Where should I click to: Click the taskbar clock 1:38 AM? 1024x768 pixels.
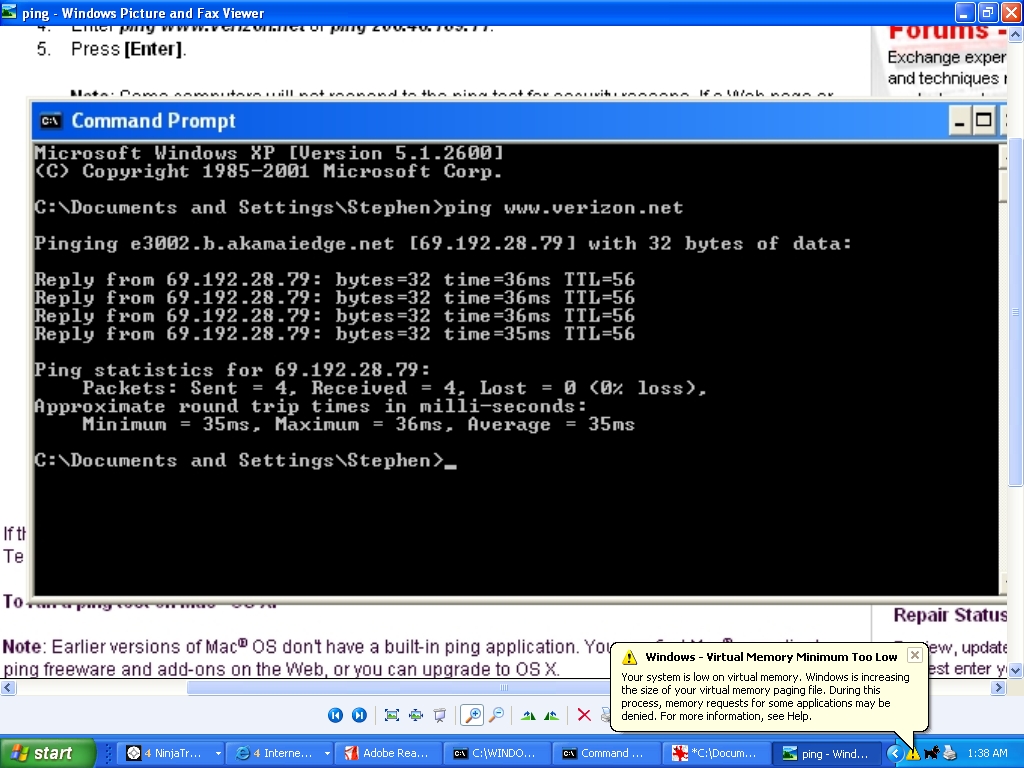[987, 753]
